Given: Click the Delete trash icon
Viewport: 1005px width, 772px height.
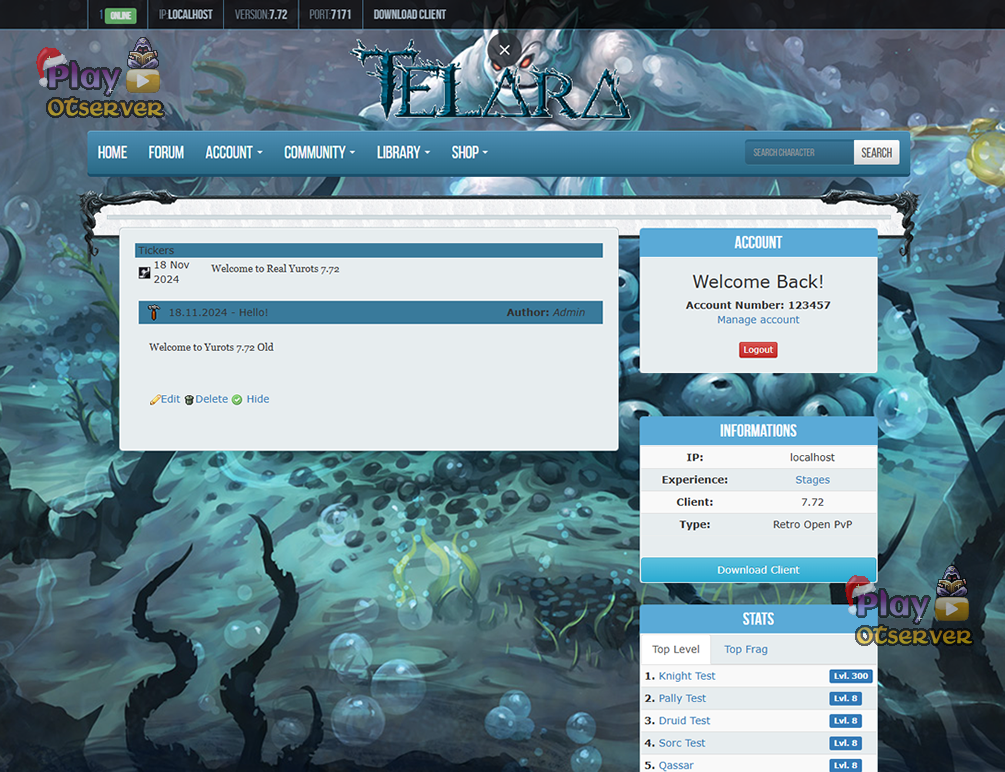Looking at the screenshot, I should point(189,399).
